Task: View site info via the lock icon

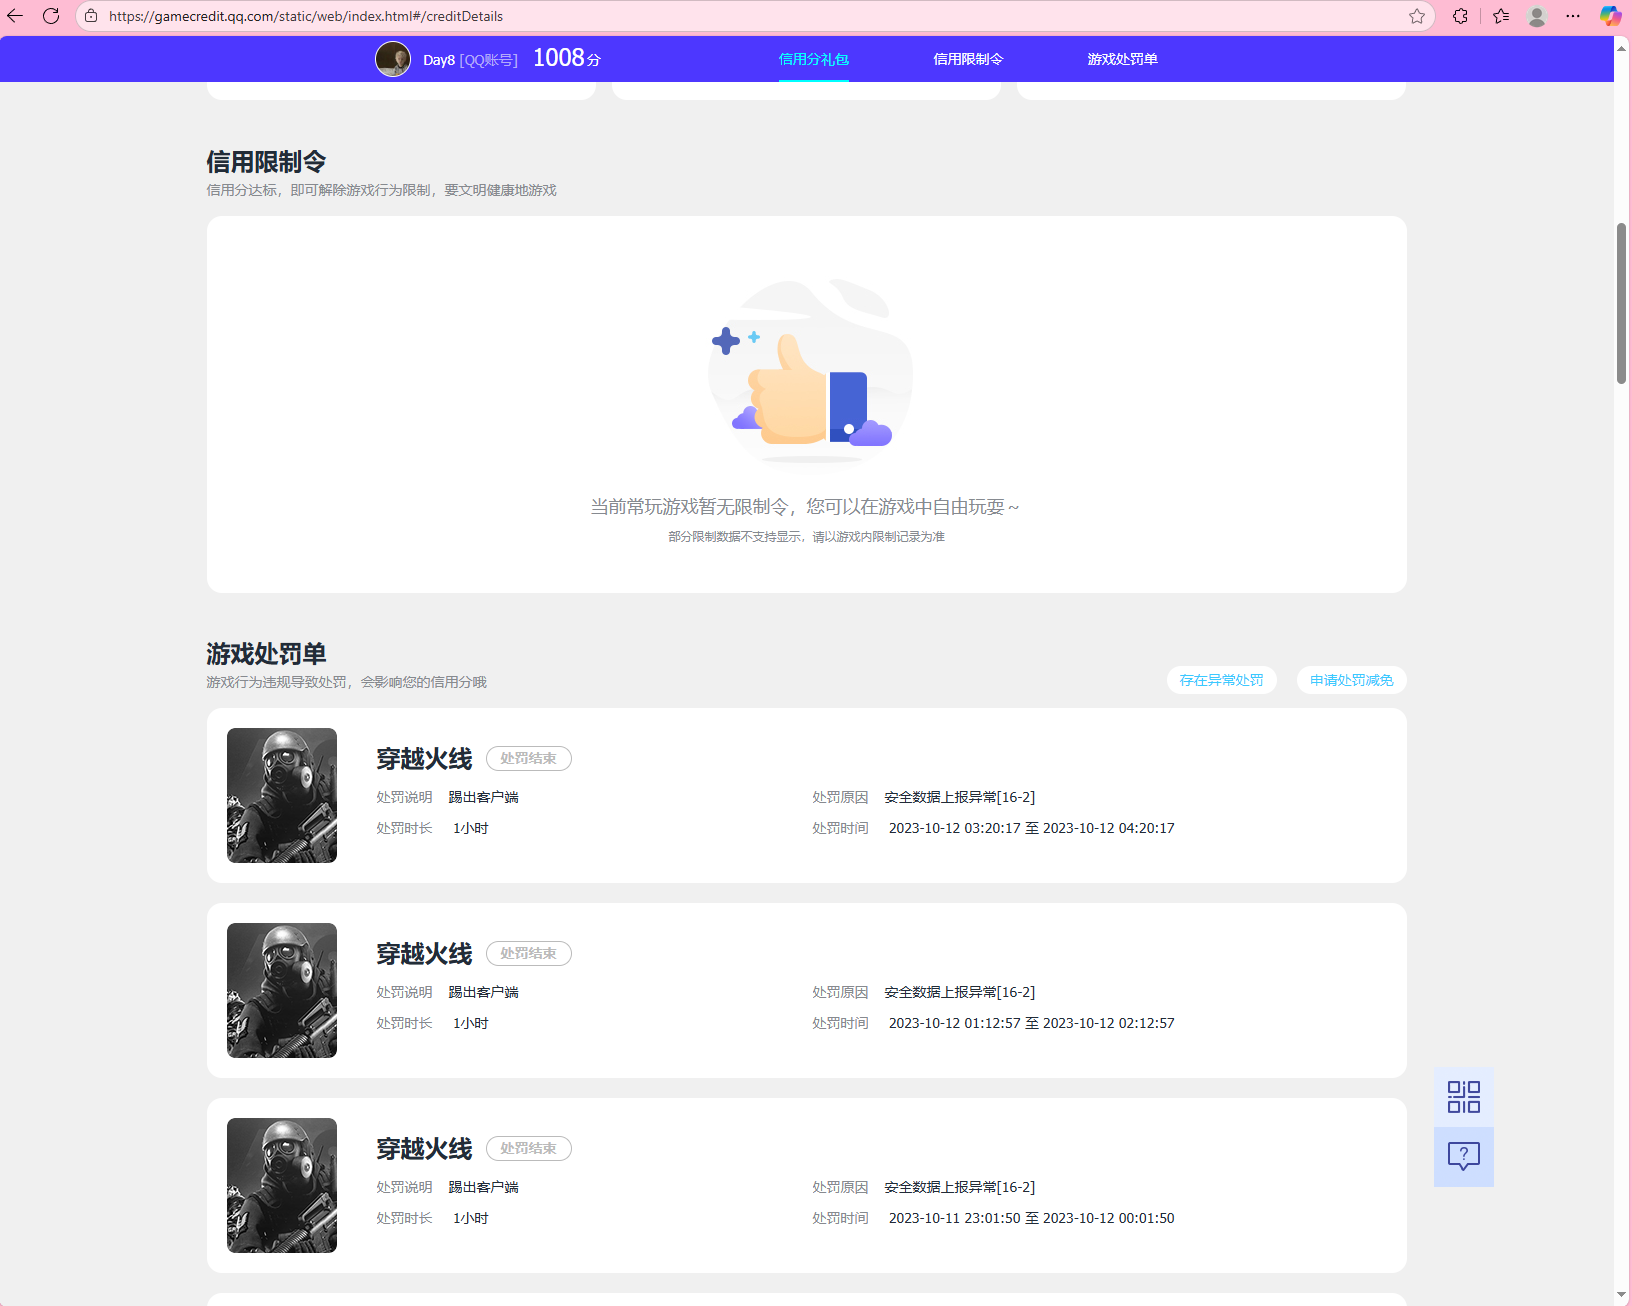Action: click(90, 16)
